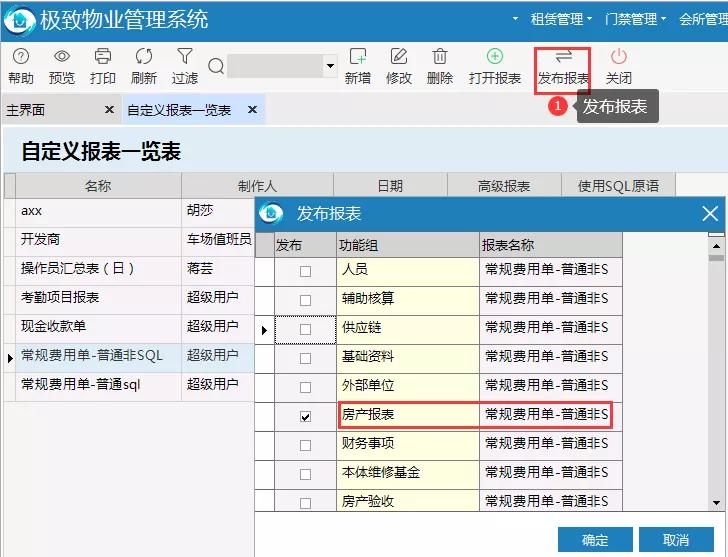Sort by the 制作人 column header
The image size is (728, 557).
(257, 186)
